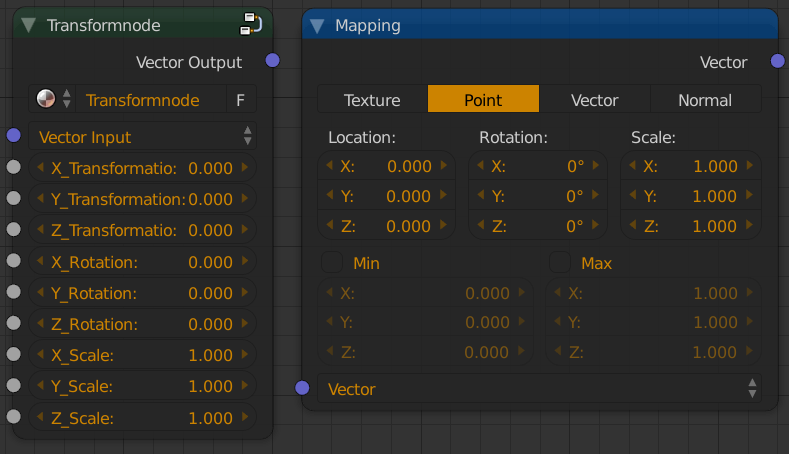This screenshot has height=454, width=789.
Task: Increase Y_Scale value with right arrow
Action: (x=245, y=386)
